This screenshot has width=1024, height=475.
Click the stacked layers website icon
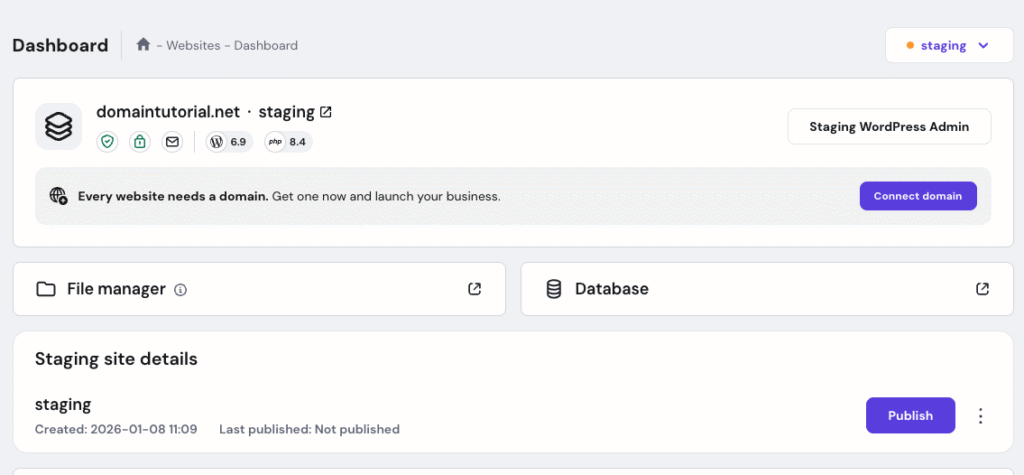click(59, 127)
